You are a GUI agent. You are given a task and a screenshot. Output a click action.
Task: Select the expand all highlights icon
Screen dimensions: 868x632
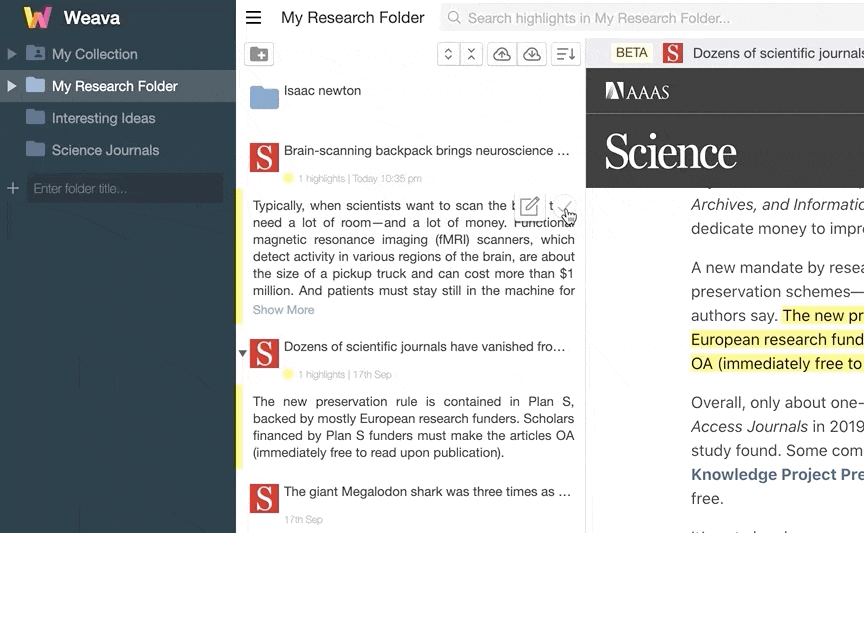448,54
